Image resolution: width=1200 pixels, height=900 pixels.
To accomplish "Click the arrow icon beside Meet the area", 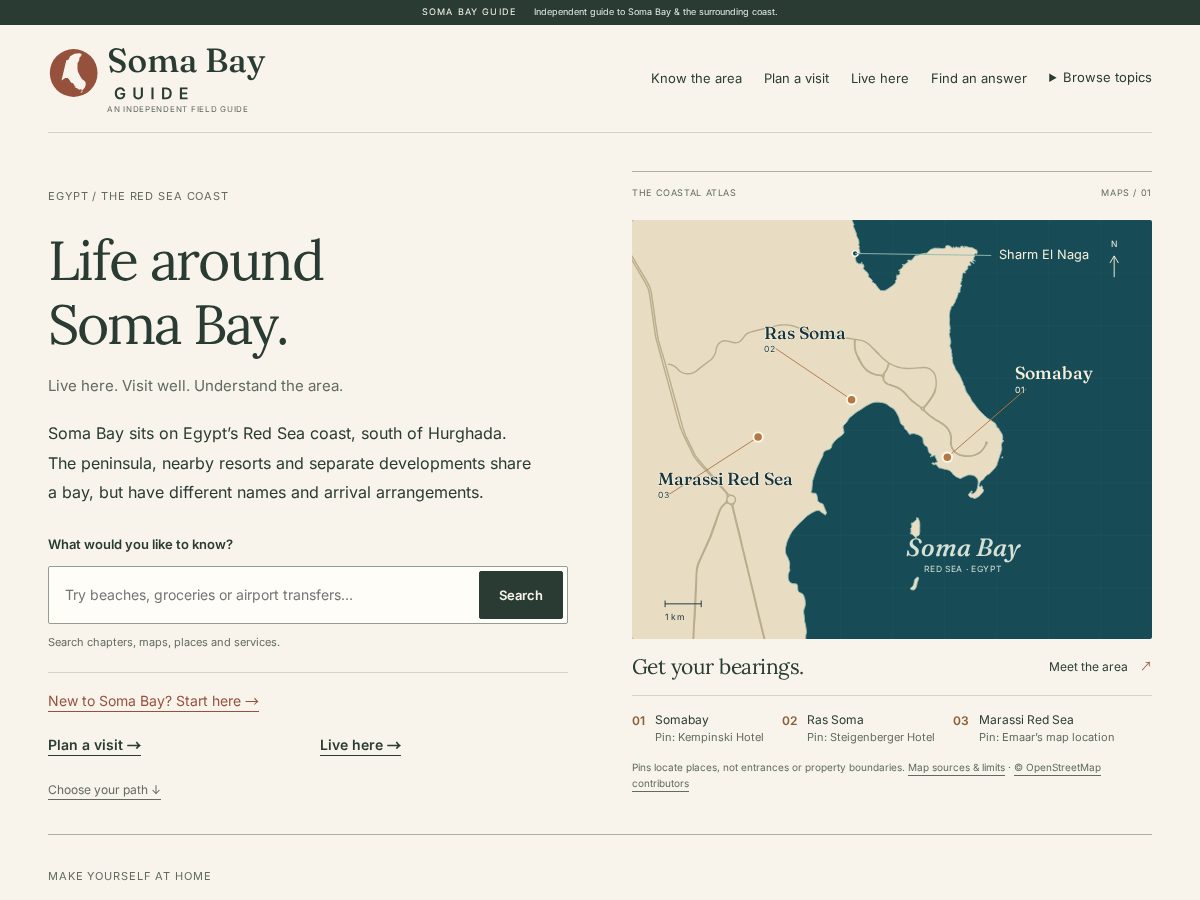I will pyautogui.click(x=1146, y=666).
